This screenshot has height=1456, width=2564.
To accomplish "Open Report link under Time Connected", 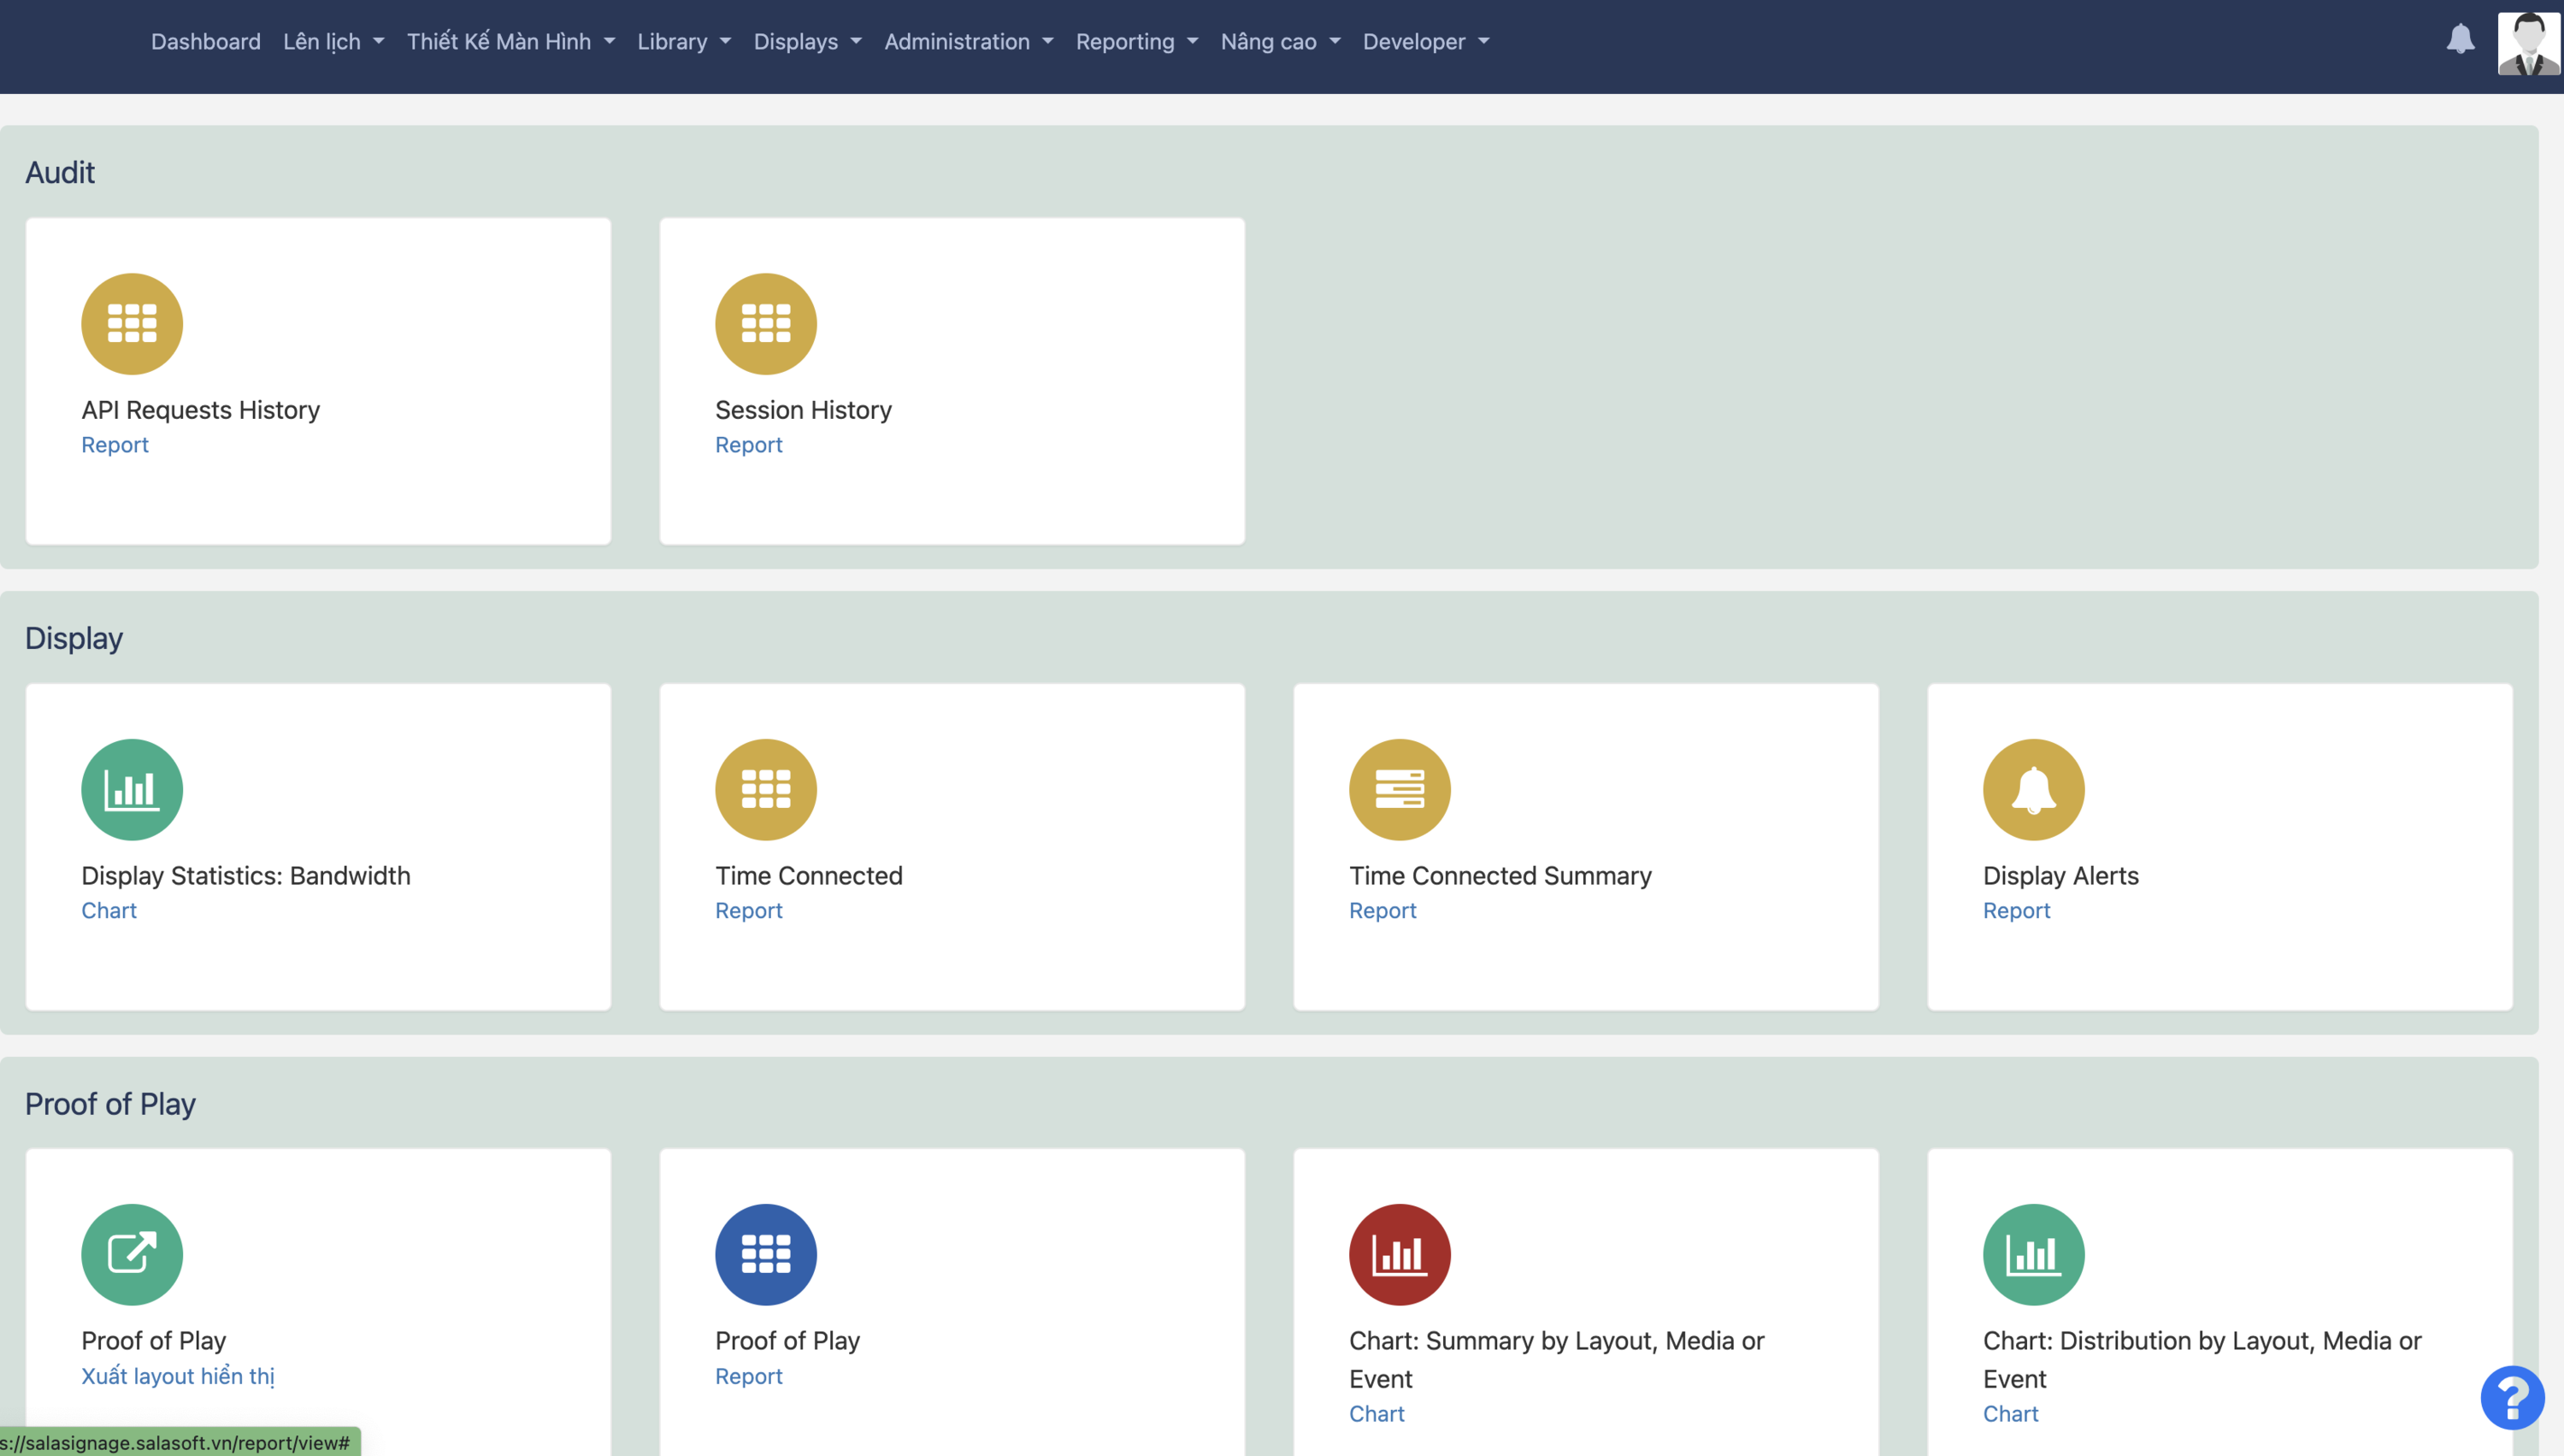I will point(748,910).
